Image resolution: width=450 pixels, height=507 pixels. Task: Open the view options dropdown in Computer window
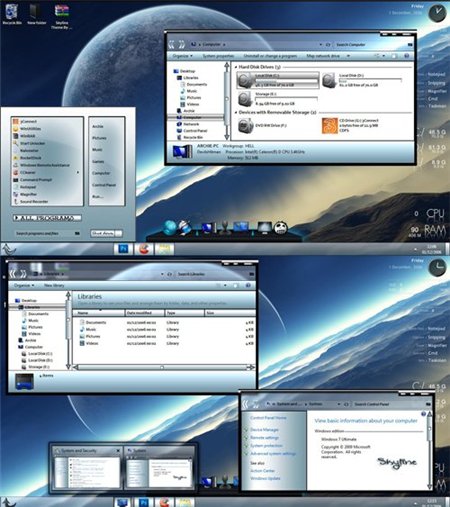pos(384,56)
